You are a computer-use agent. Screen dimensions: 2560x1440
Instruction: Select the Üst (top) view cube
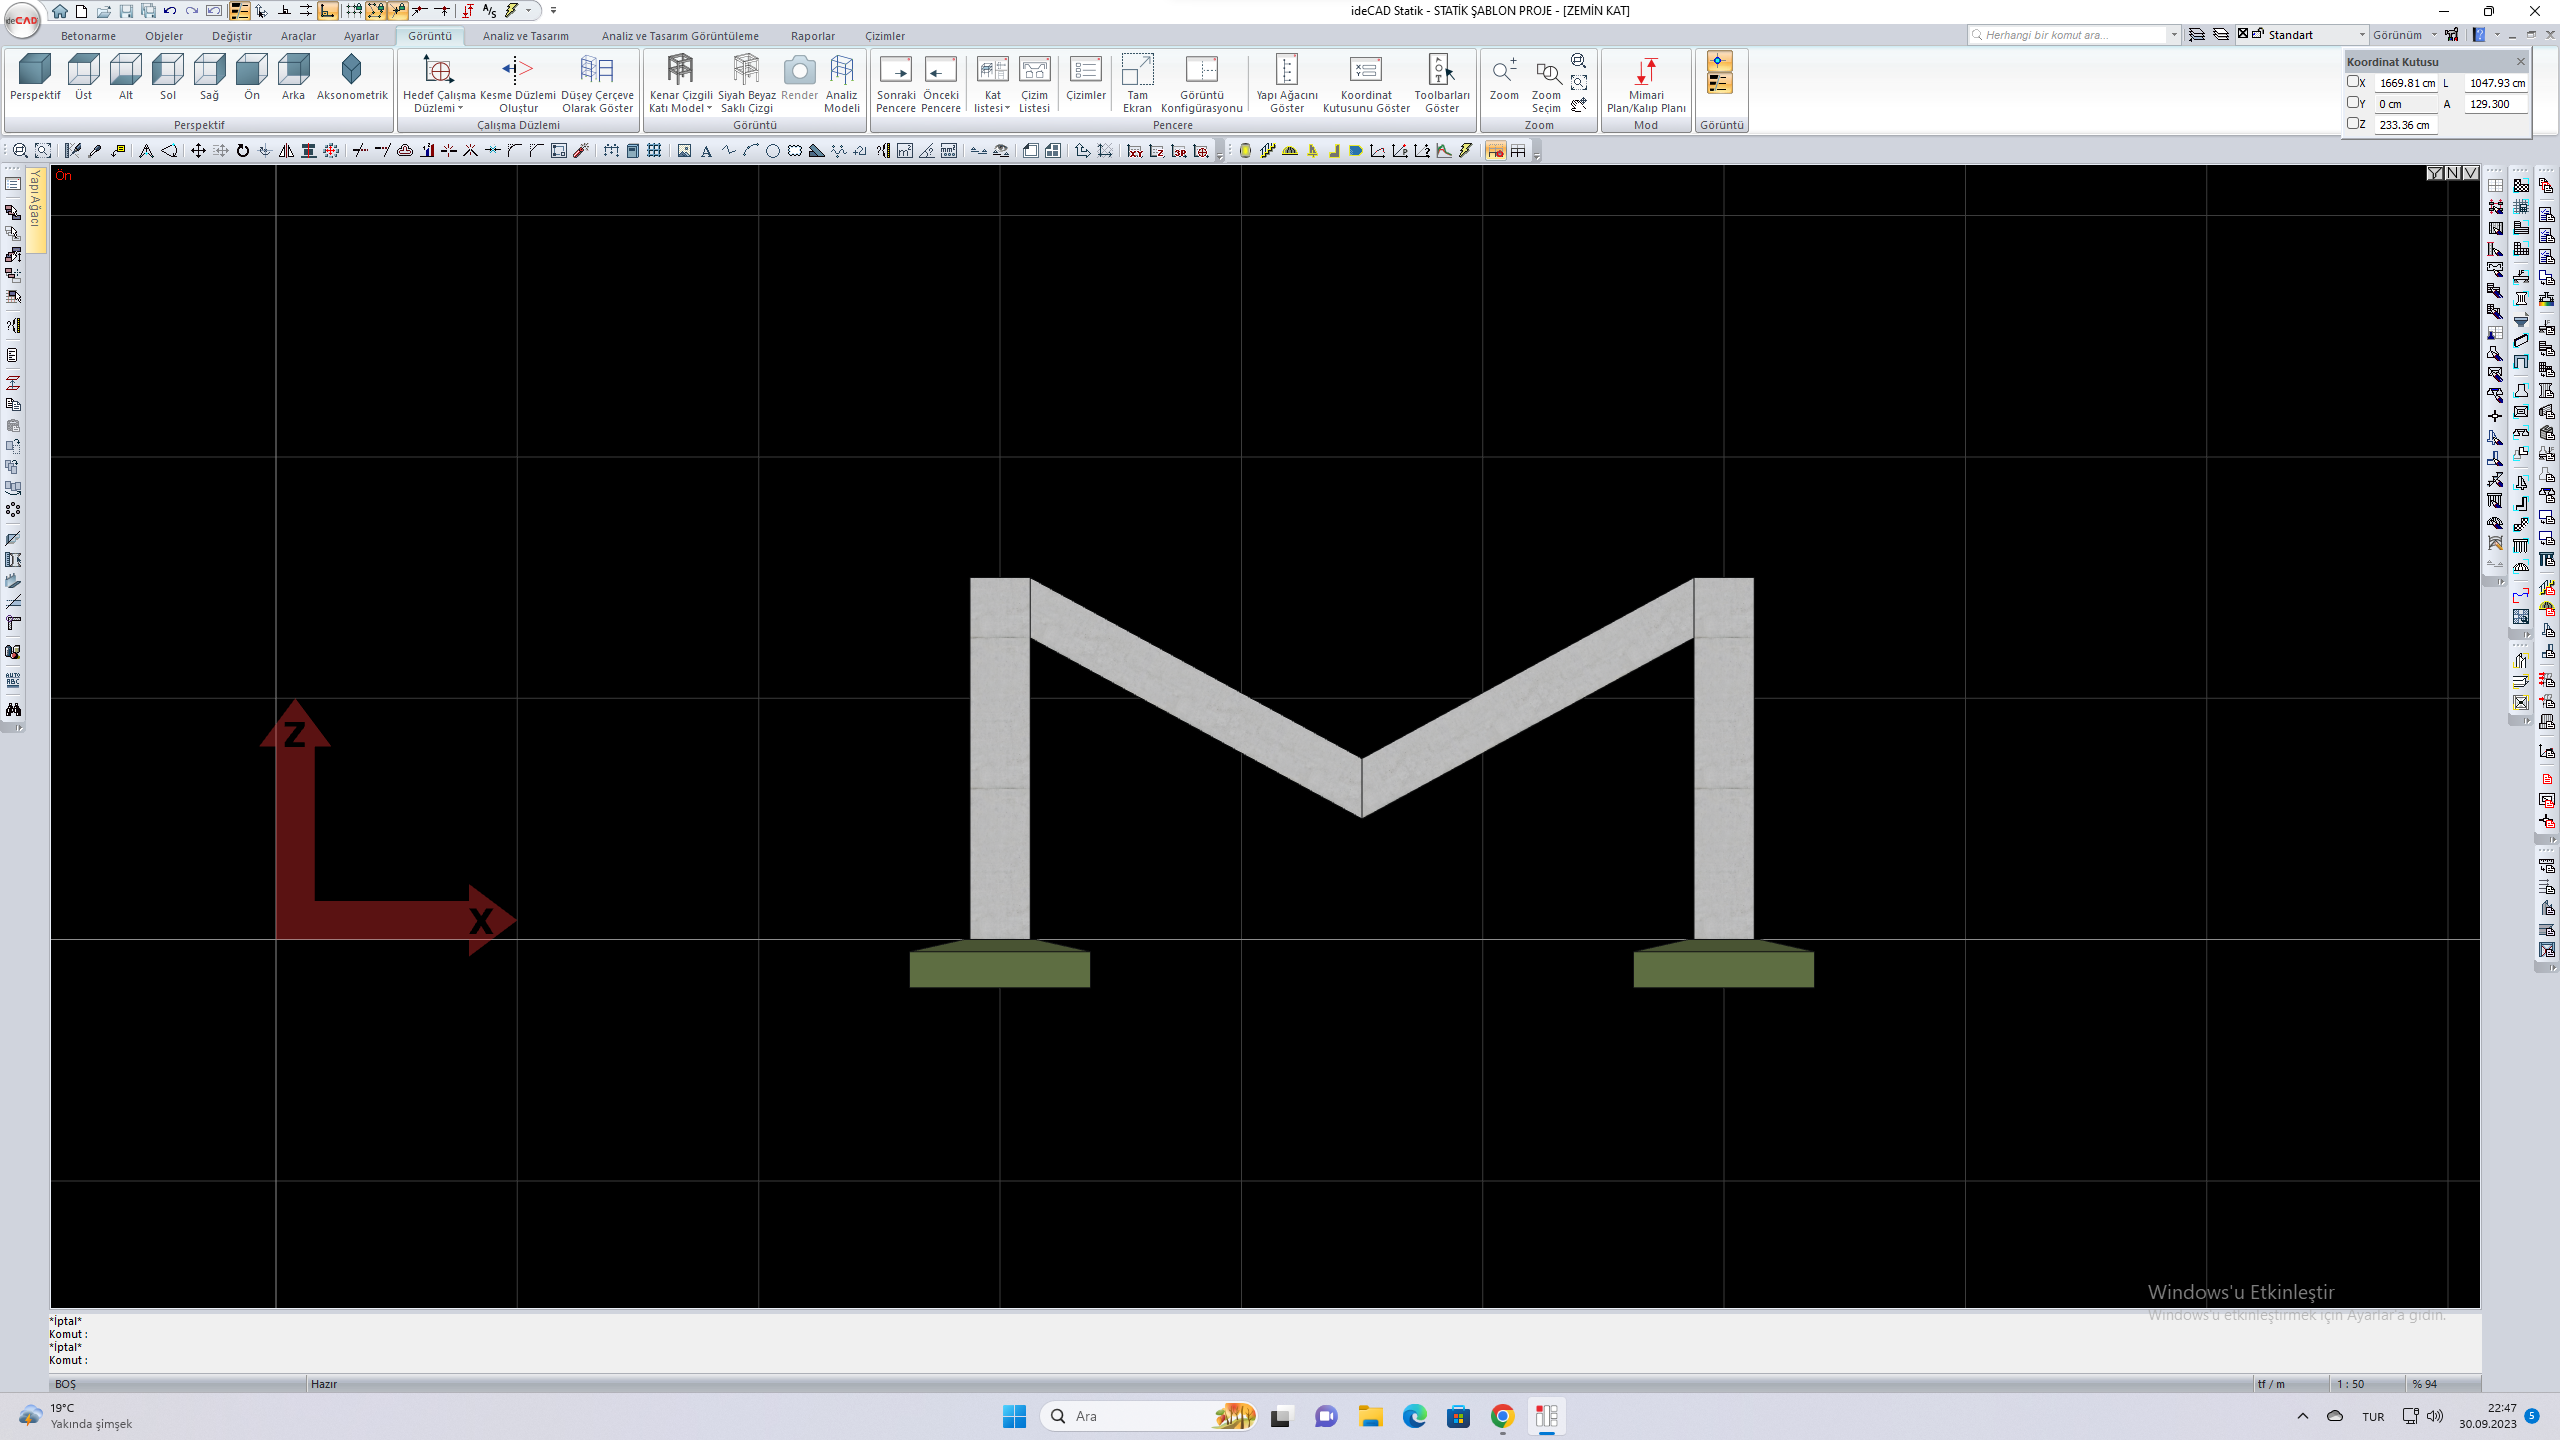pos(84,78)
